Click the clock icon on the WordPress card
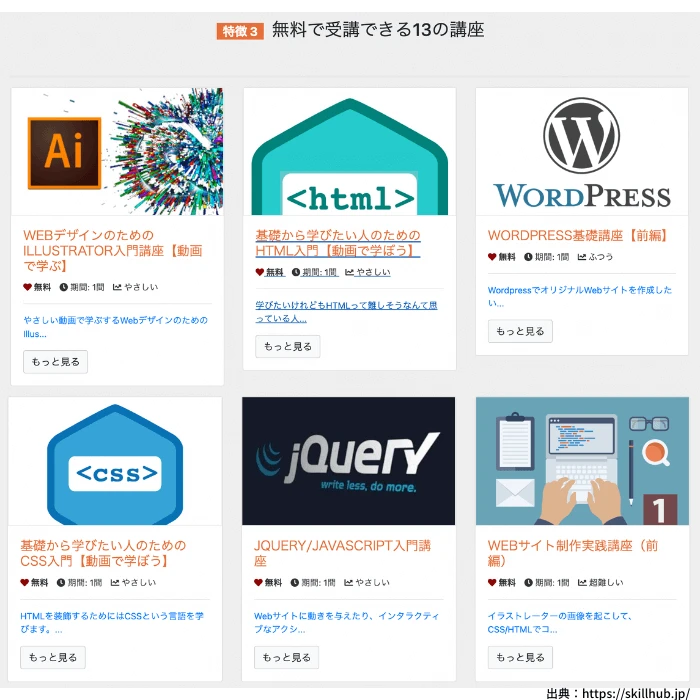Viewport: 700px width, 700px height. 529,257
